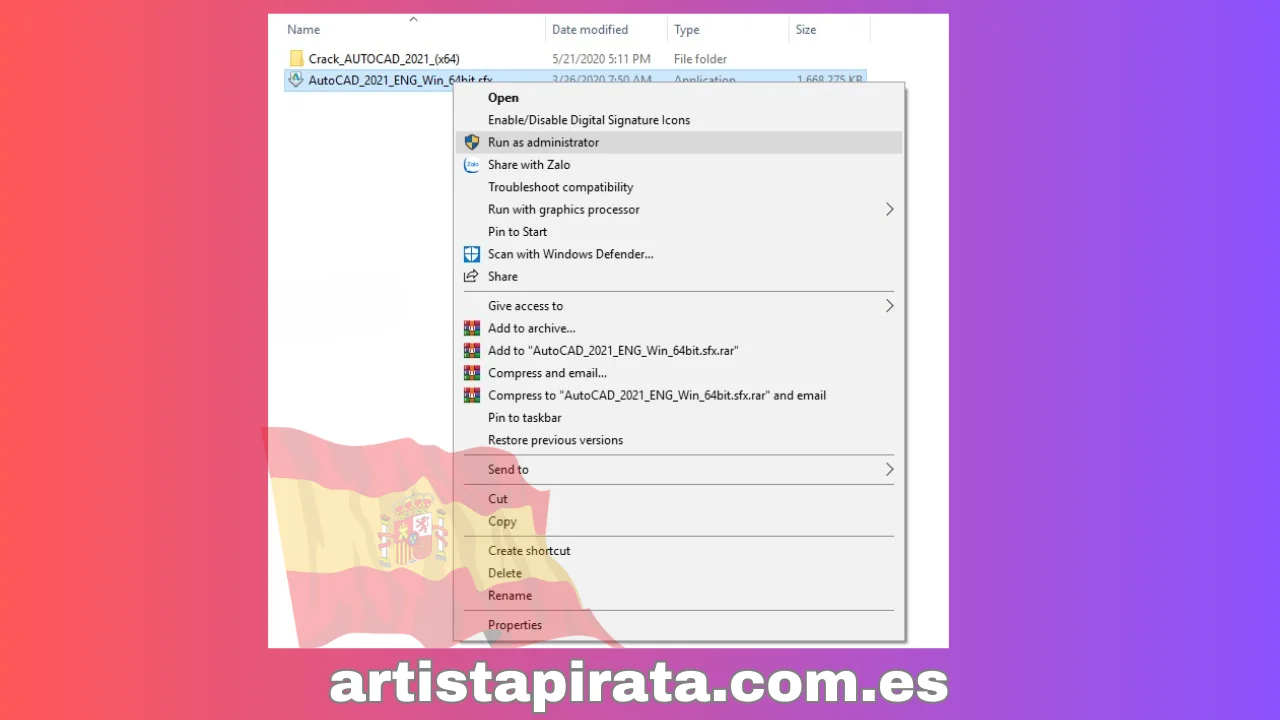Click the Zalo icon in context menu
Screen dimensions: 1280x720
(472, 165)
